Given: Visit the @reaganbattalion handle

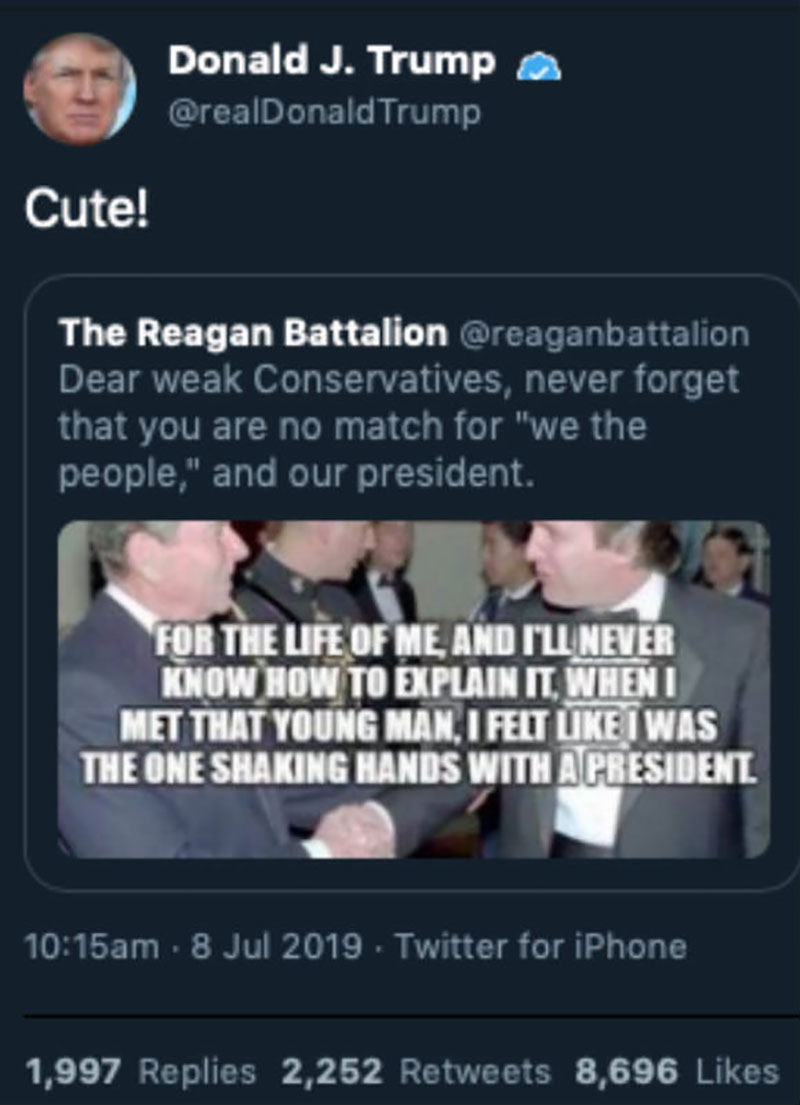Looking at the screenshot, I should [x=605, y=334].
